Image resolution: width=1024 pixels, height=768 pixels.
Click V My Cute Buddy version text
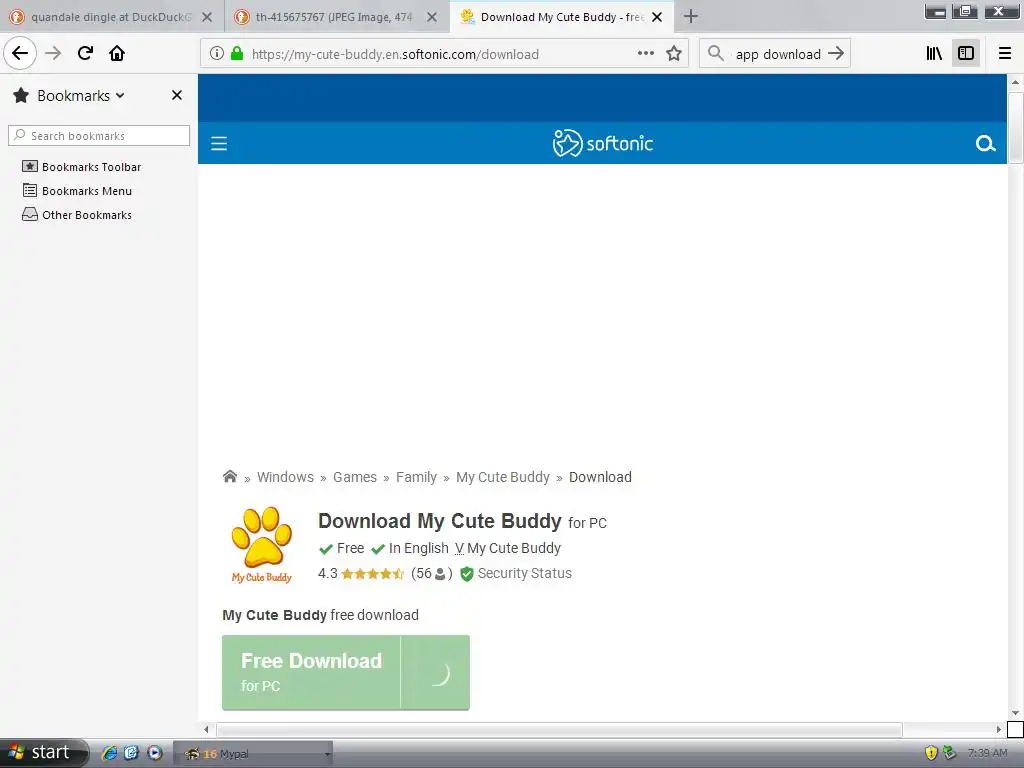(x=507, y=548)
